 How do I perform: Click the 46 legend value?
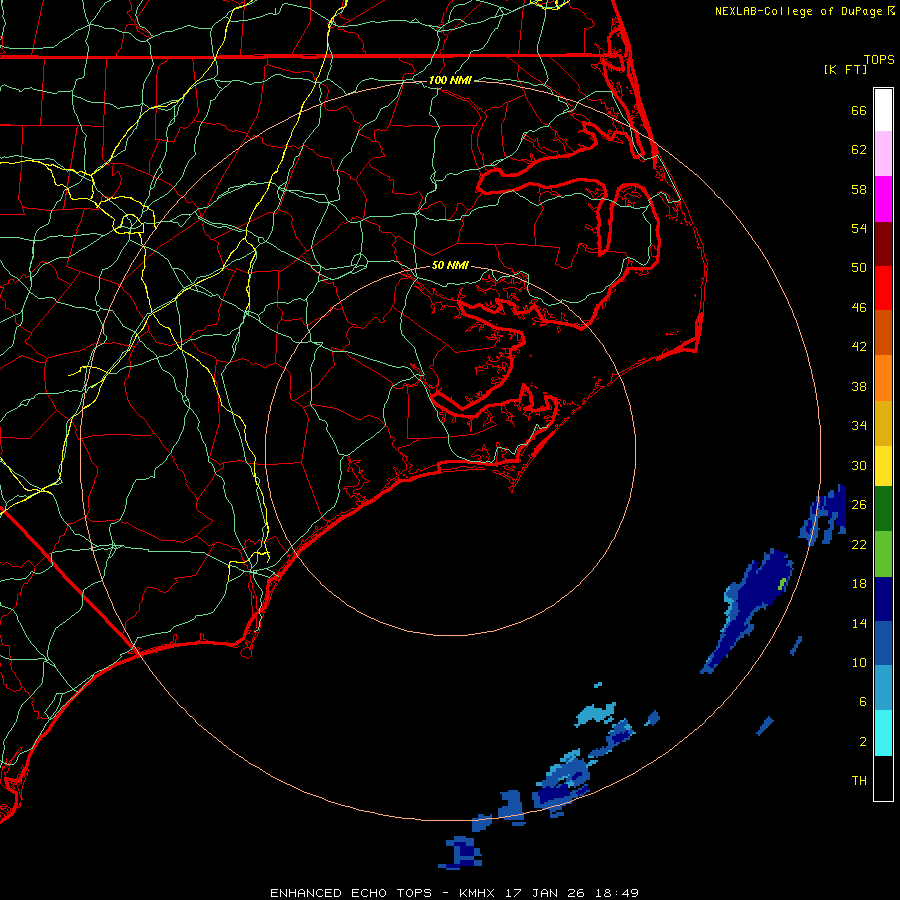[859, 308]
